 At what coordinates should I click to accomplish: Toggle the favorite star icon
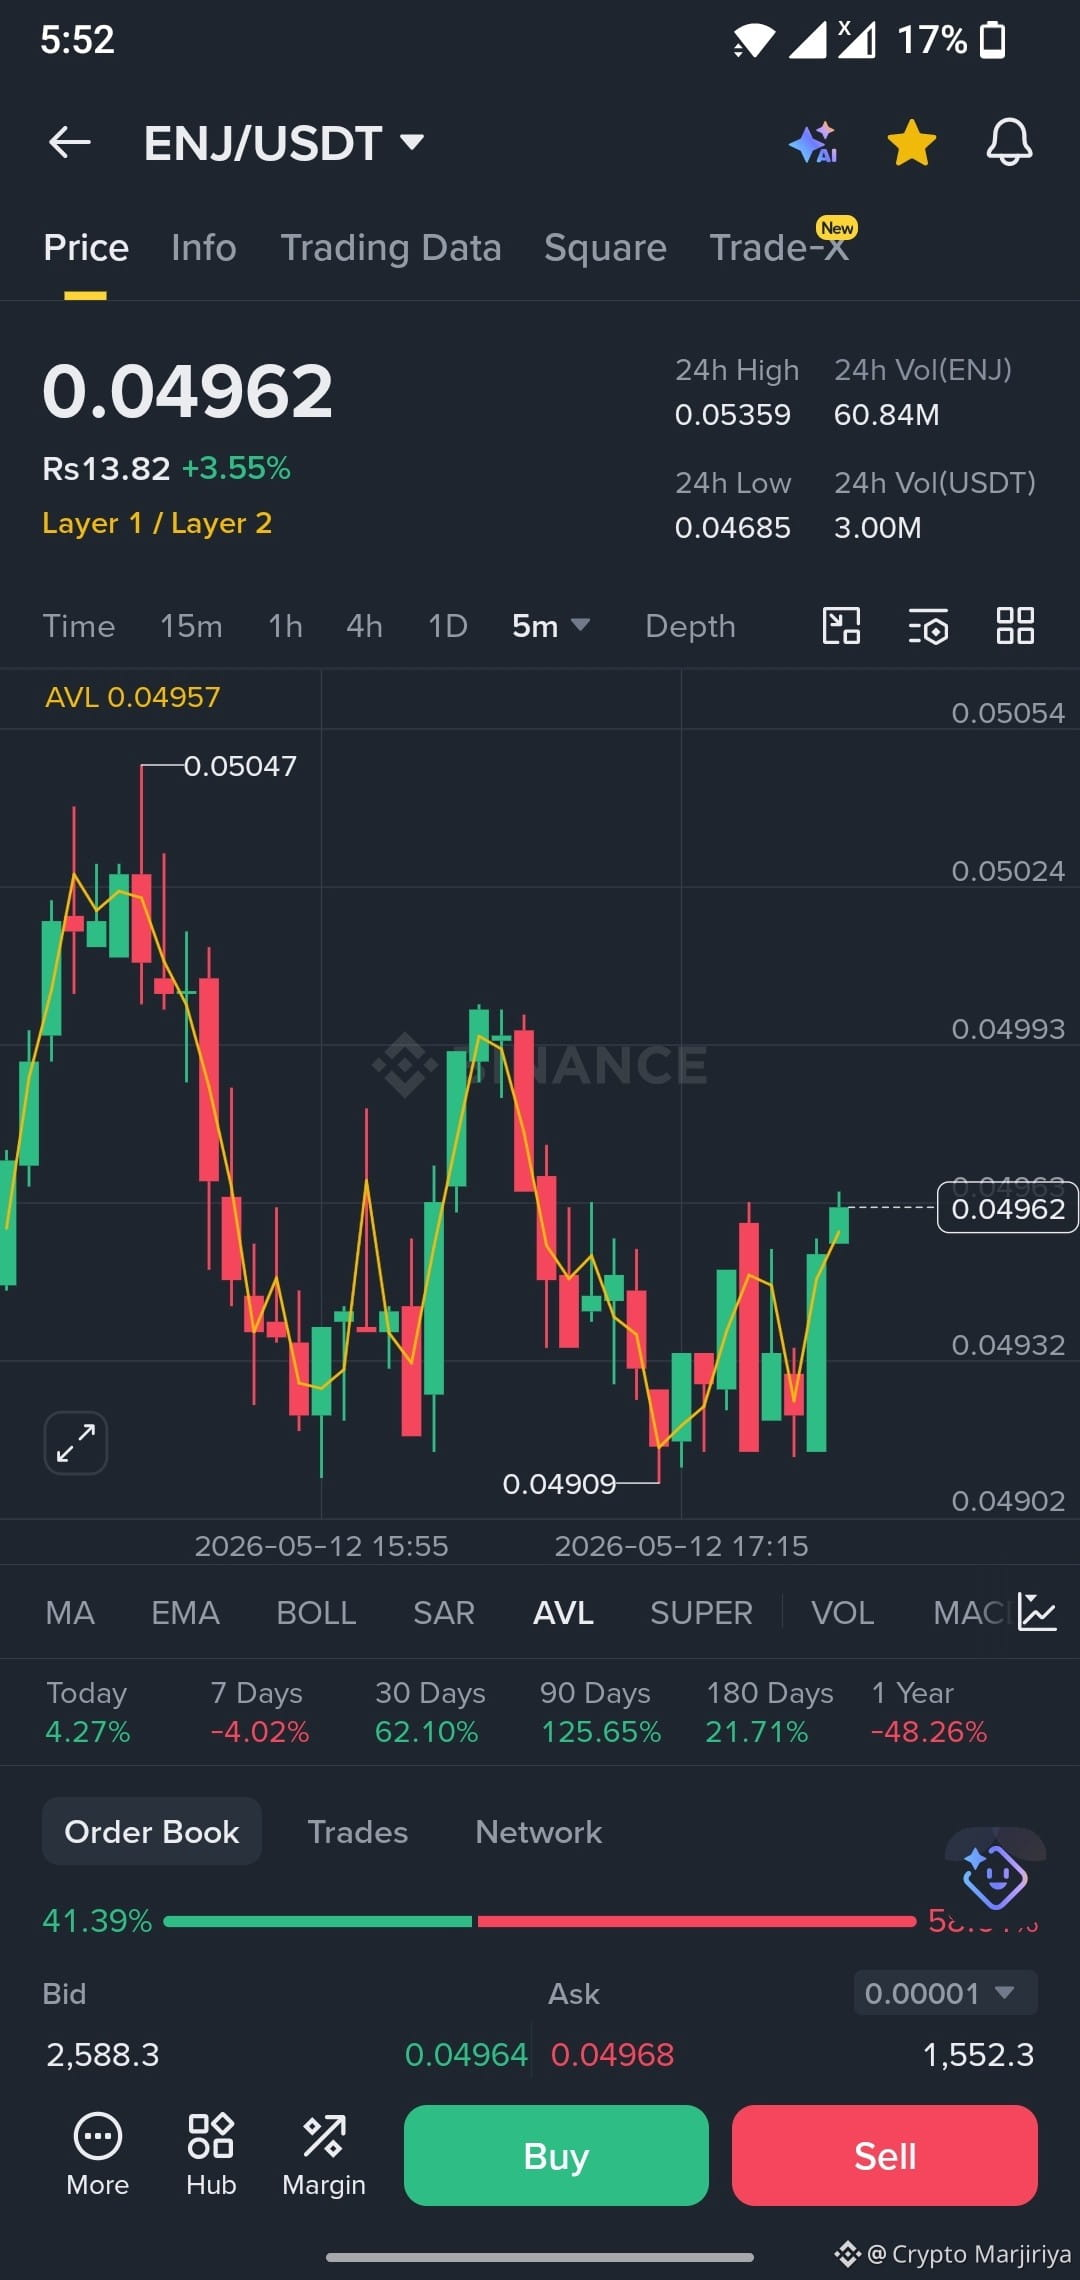(x=912, y=142)
